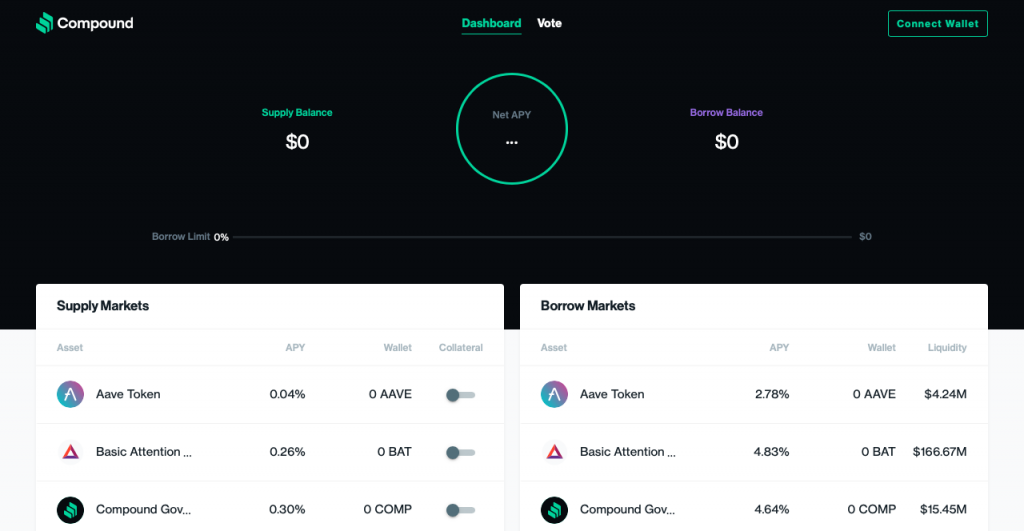Click the Borrow Balance label
Viewport: 1024px width, 531px height.
point(726,112)
